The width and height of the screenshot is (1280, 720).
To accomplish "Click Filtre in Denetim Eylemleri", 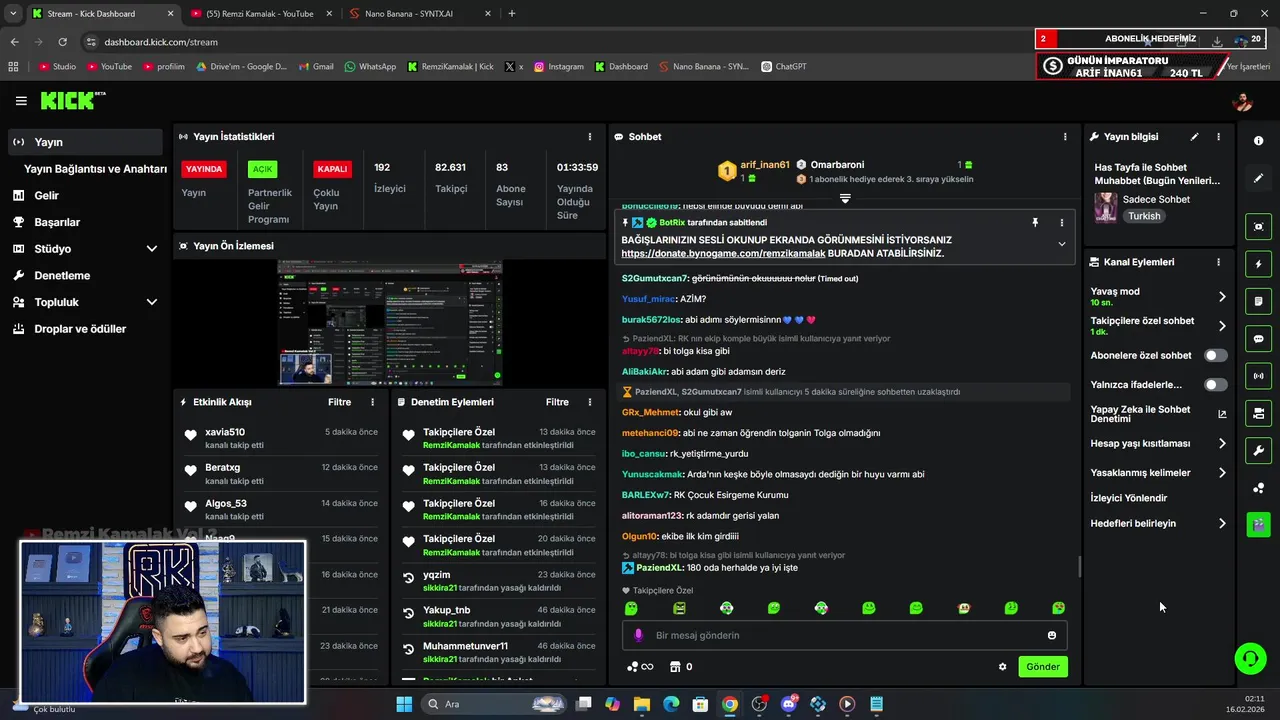I will click(557, 402).
